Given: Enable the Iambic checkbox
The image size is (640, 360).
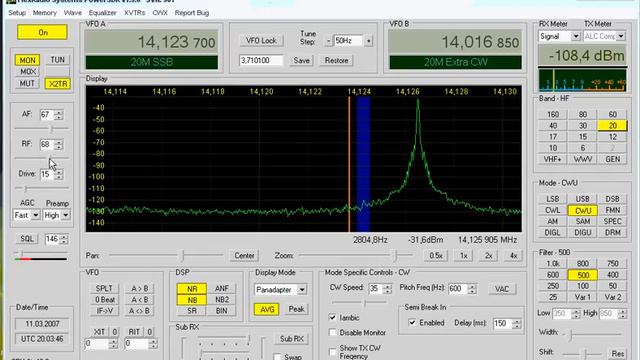Looking at the screenshot, I should point(333,317).
